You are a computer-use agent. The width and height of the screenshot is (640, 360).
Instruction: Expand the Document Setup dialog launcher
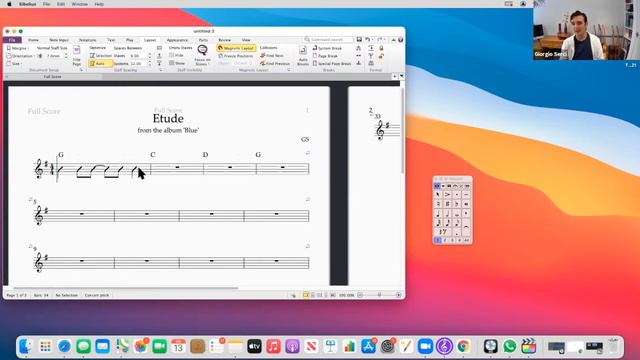(81, 70)
